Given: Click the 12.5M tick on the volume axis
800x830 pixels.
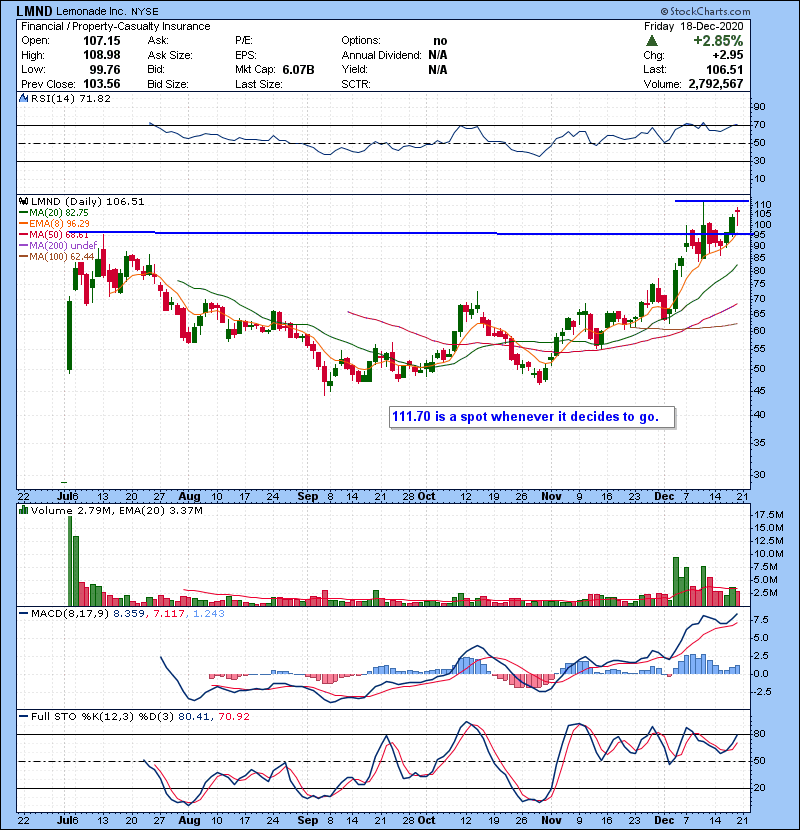Looking at the screenshot, I should click(x=768, y=540).
